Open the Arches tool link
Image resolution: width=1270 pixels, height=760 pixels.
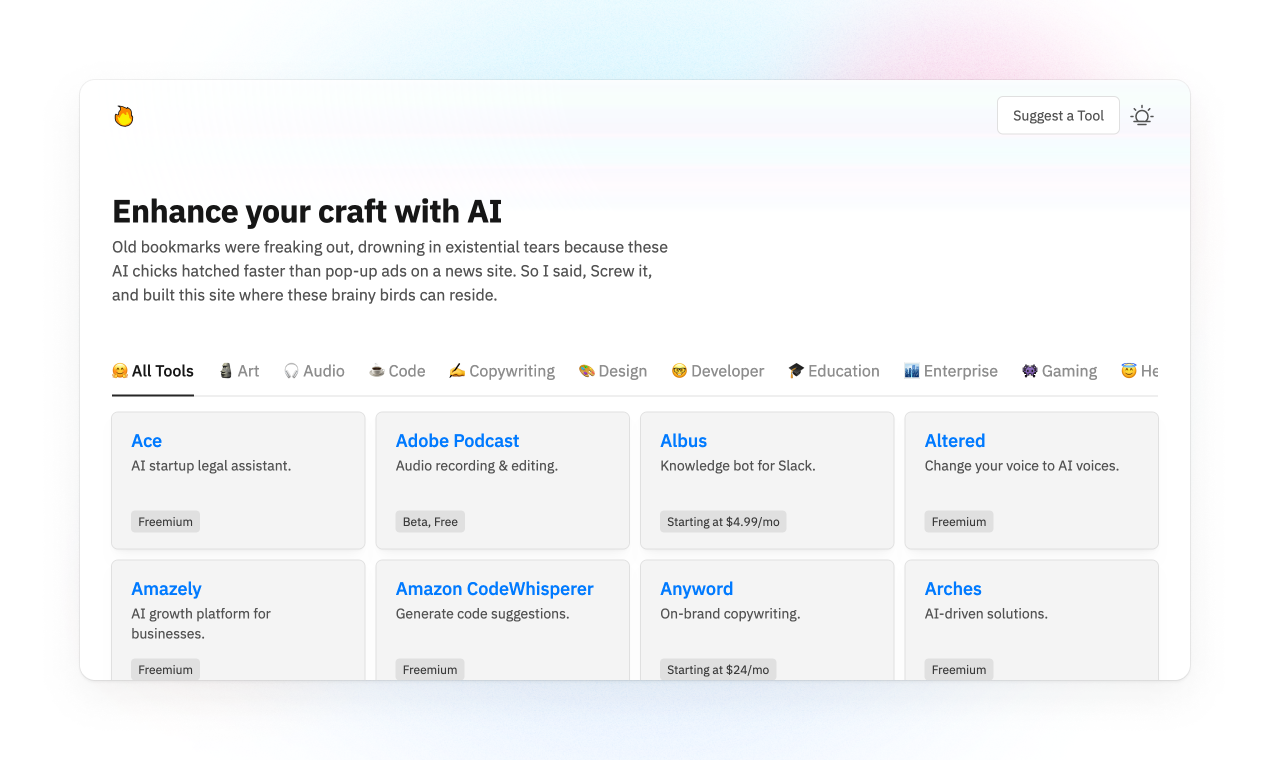953,589
